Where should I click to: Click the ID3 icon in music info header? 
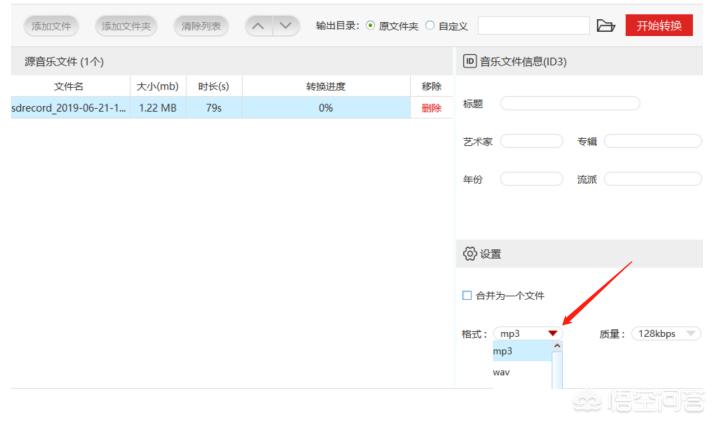pyautogui.click(x=470, y=61)
